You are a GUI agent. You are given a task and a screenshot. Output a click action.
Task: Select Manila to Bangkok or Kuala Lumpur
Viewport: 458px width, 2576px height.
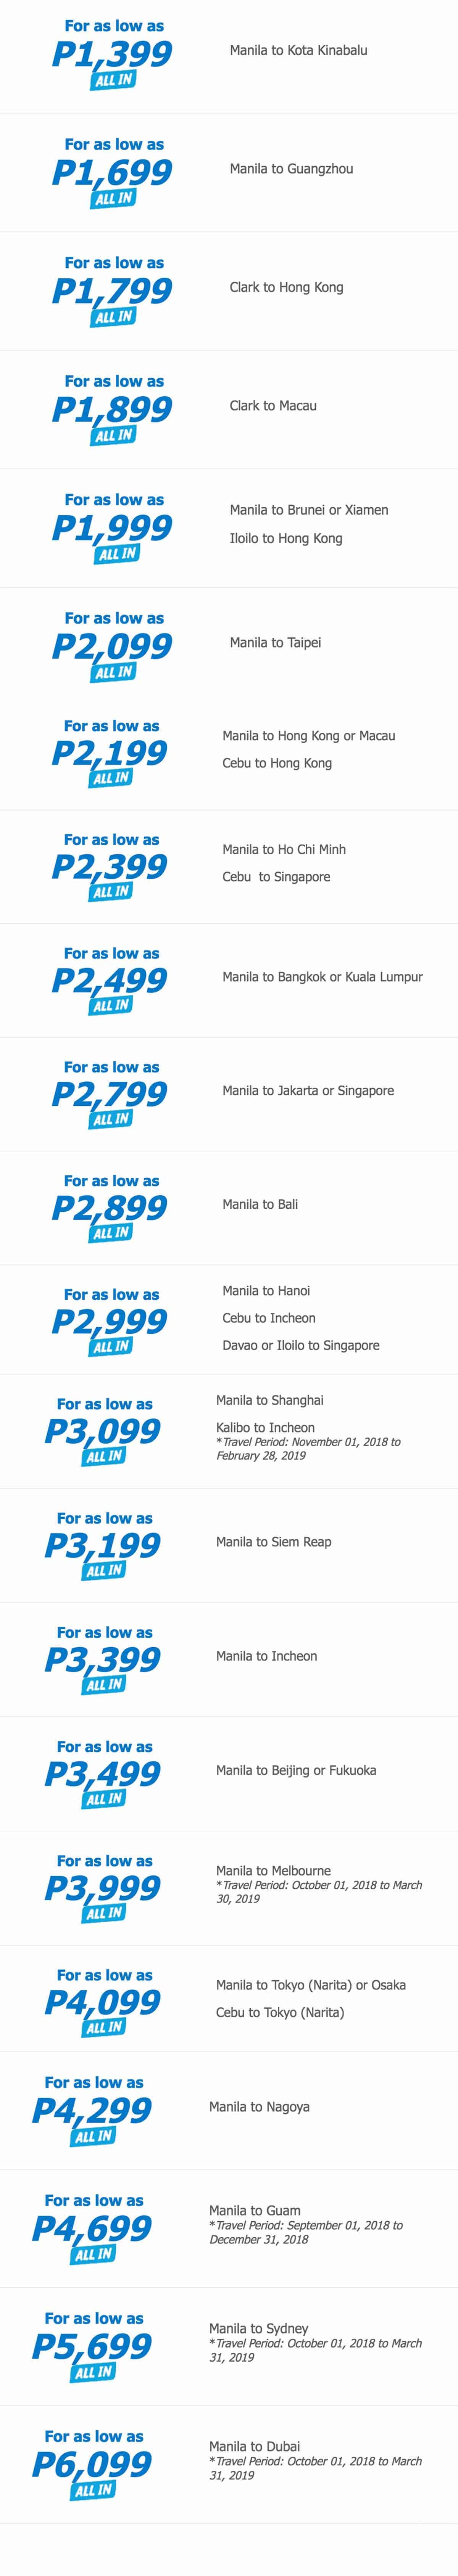click(322, 977)
